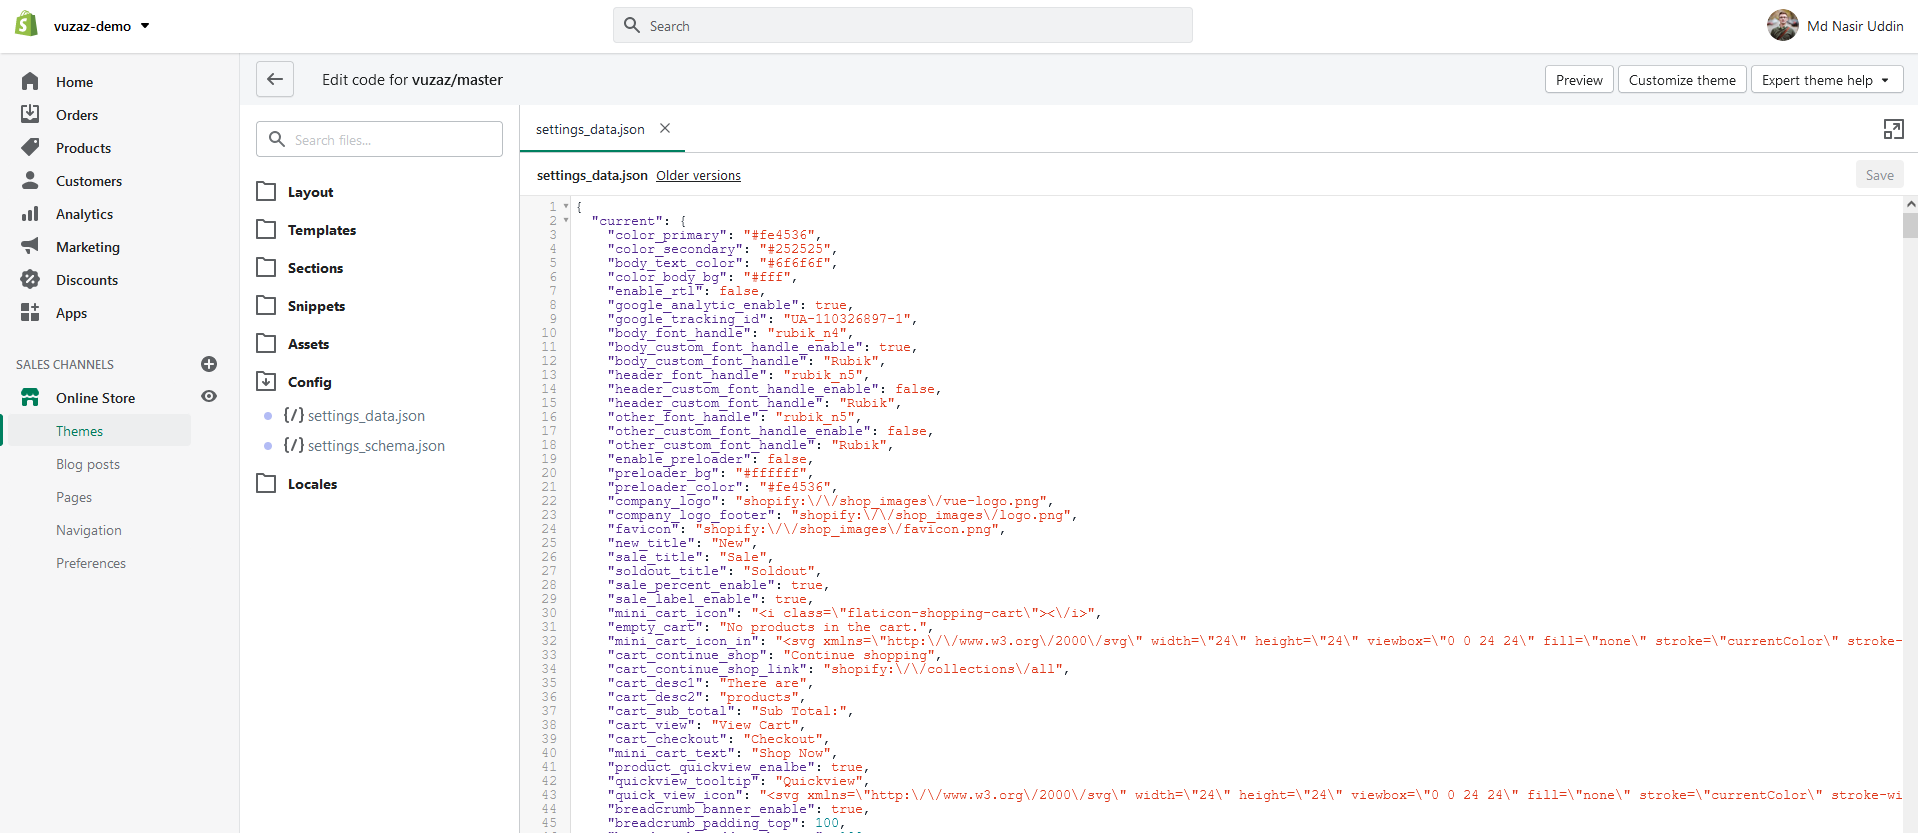Click the Products tag icon
Image resolution: width=1918 pixels, height=833 pixels.
[x=30, y=147]
